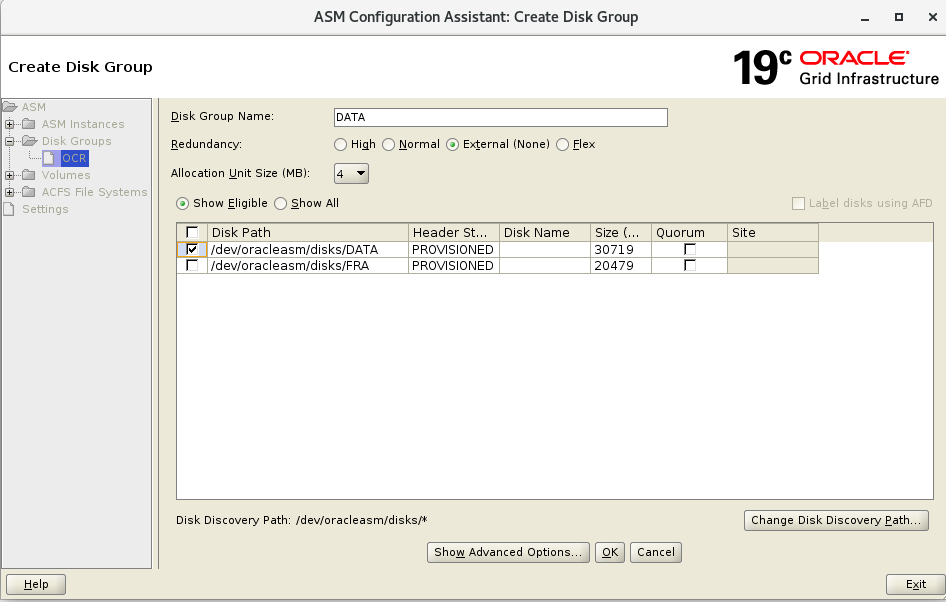Select External (None) redundancy
The image size is (946, 602).
point(452,145)
